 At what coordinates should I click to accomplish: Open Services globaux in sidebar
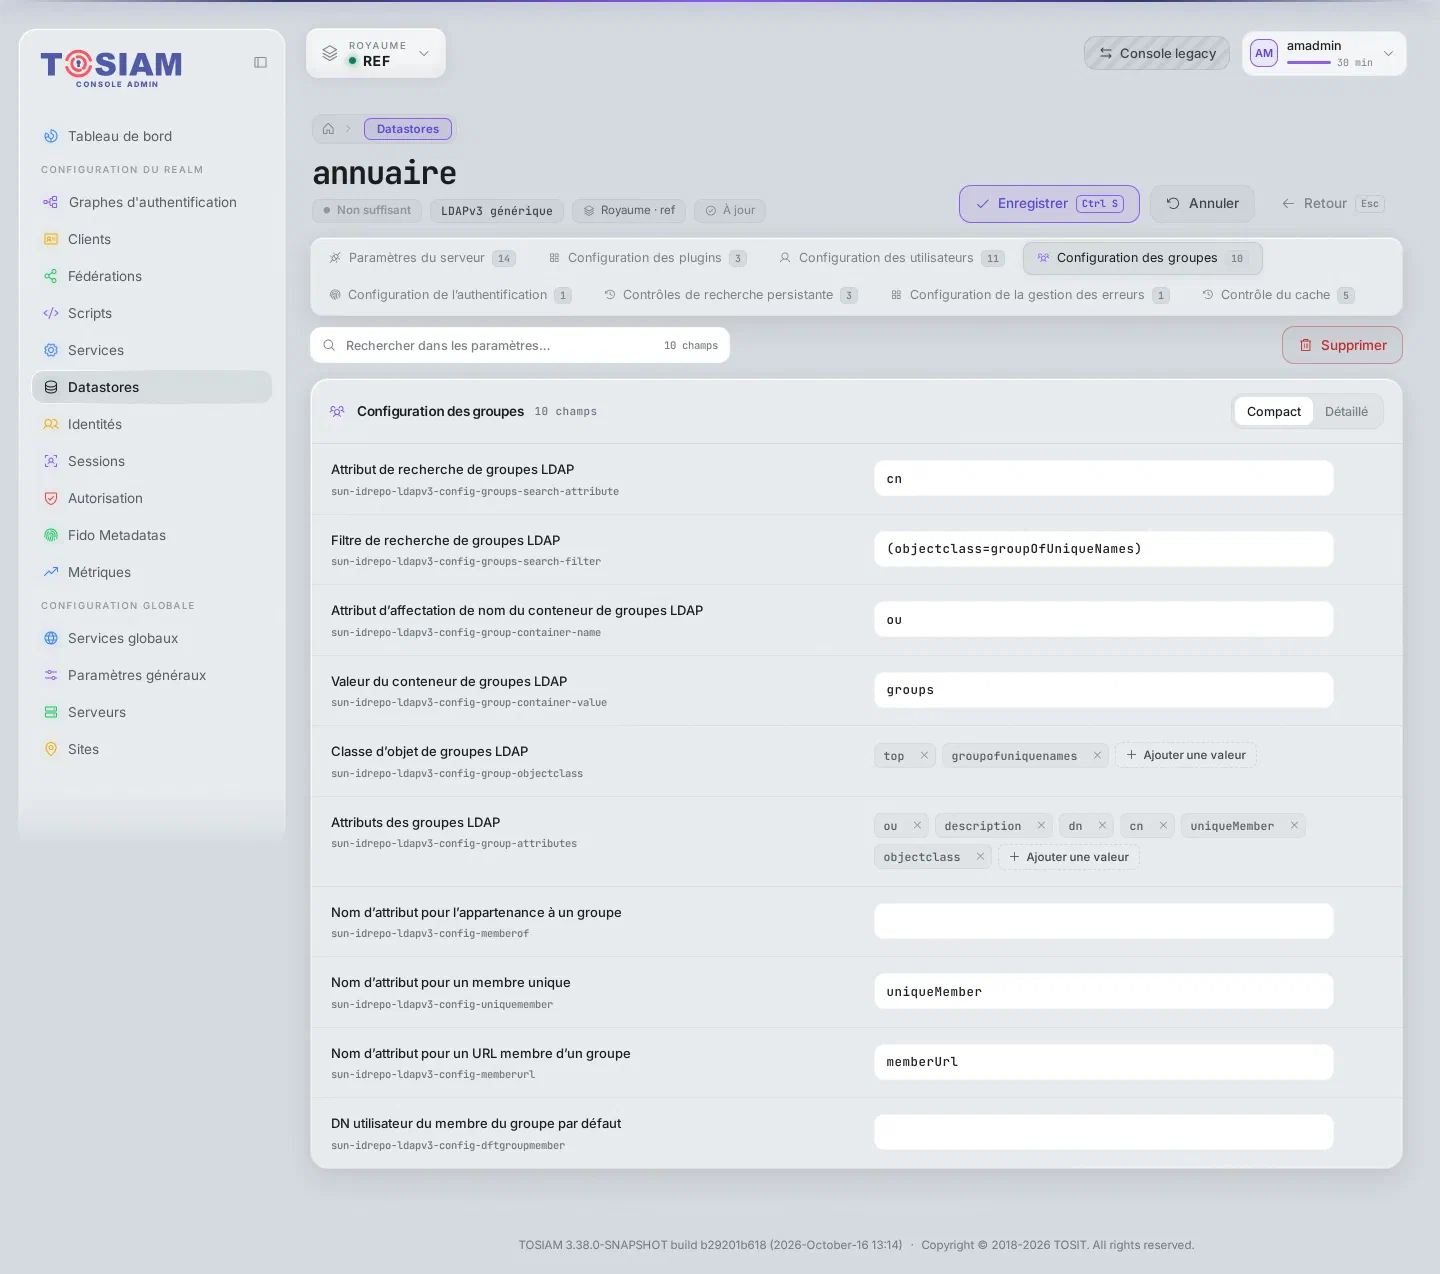pos(152,638)
